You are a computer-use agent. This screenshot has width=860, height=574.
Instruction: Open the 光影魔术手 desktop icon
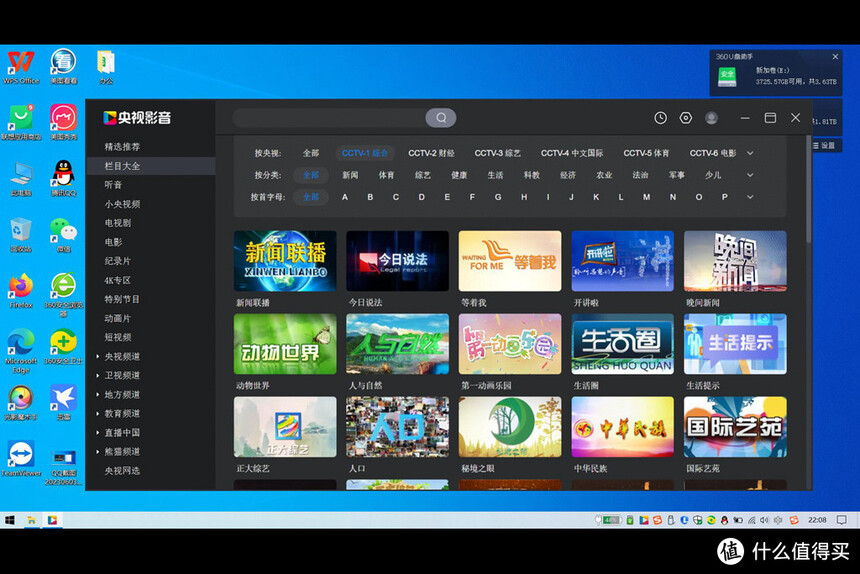click(21, 403)
